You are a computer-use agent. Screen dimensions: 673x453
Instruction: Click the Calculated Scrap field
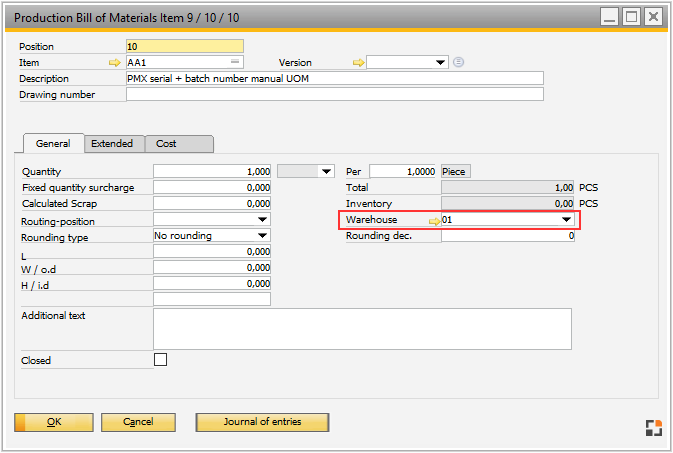tap(212, 203)
